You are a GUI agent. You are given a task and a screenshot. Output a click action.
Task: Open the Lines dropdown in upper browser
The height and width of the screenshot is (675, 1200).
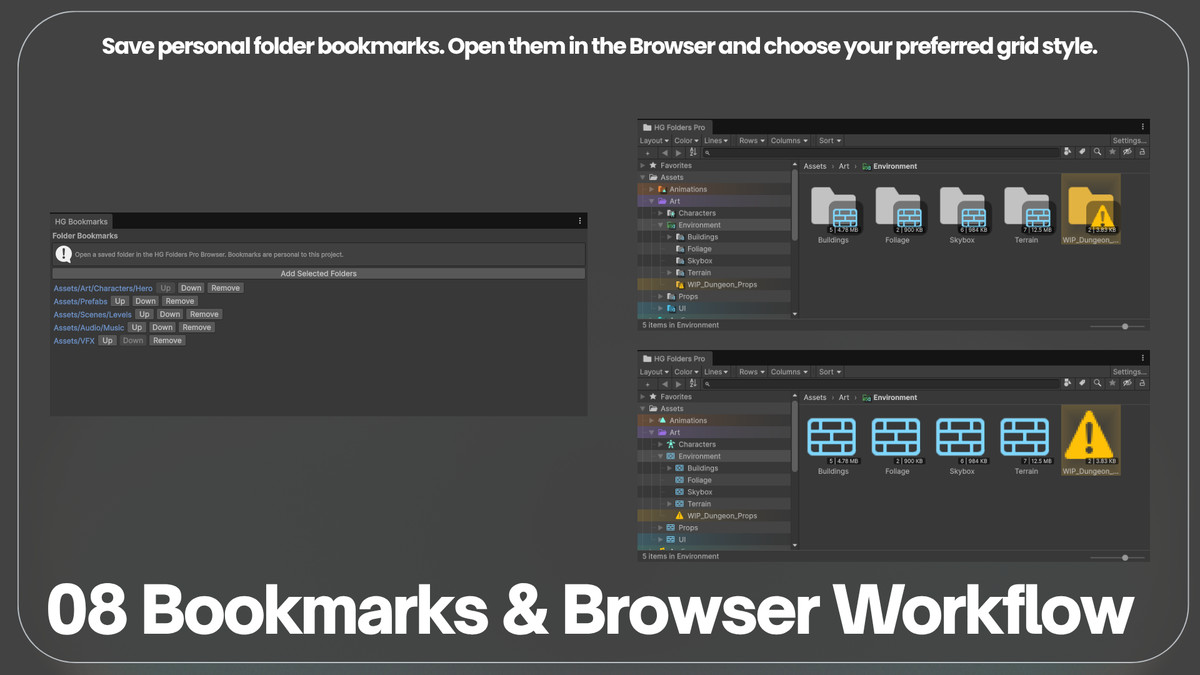[716, 141]
